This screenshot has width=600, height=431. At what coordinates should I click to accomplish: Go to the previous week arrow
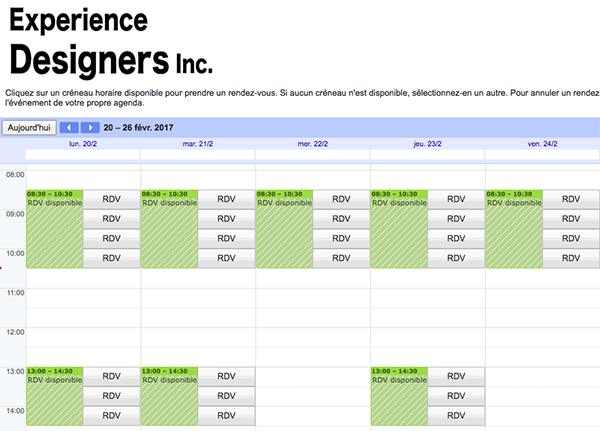[69, 128]
